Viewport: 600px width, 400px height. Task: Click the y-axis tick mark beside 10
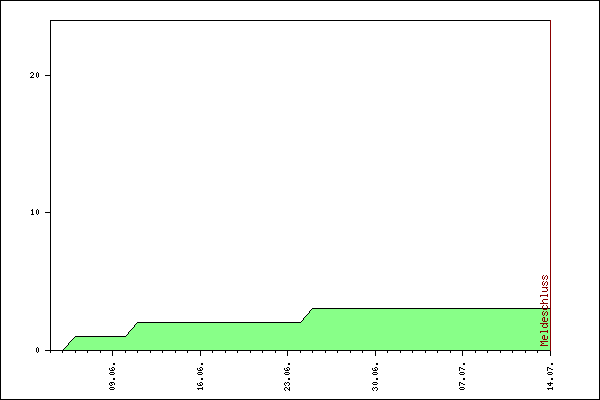[x=47, y=212]
